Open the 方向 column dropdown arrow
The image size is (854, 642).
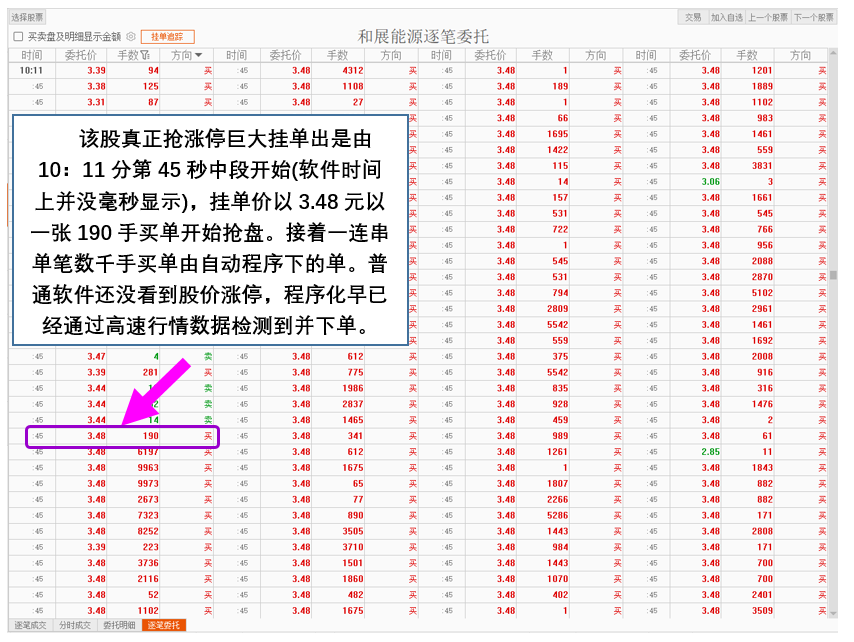(199, 55)
